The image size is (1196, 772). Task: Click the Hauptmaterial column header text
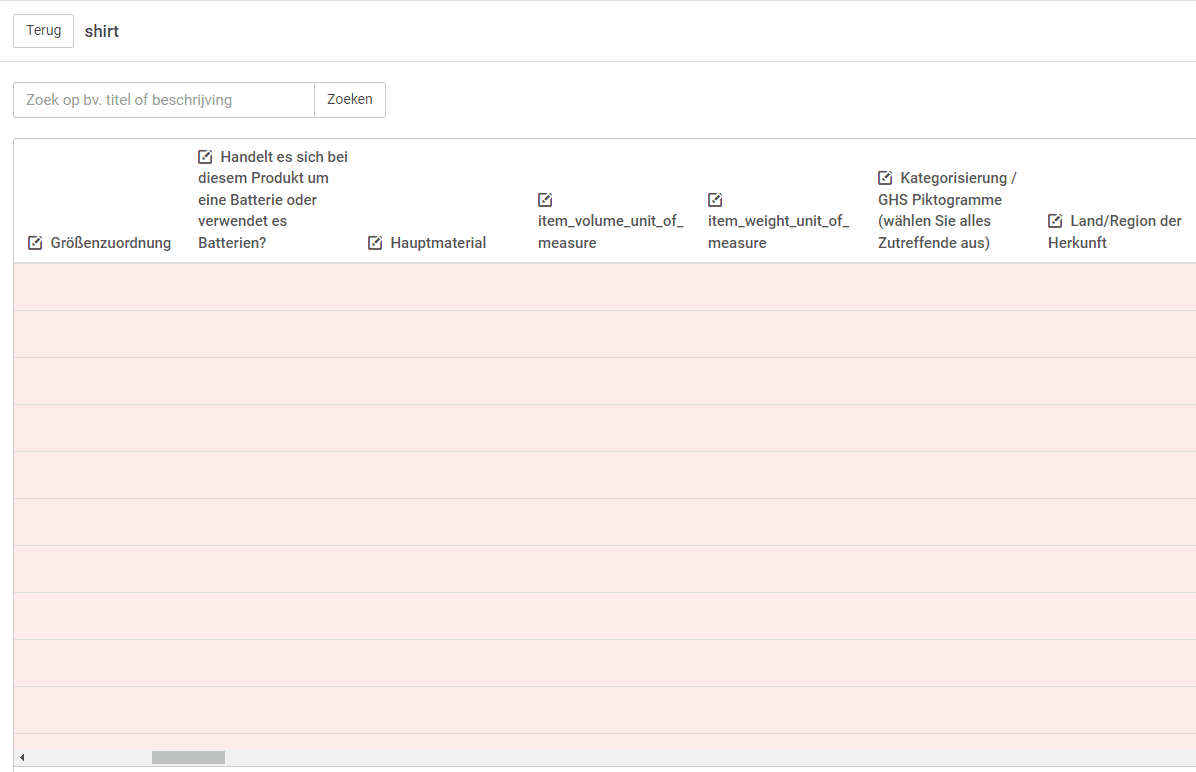coord(438,243)
